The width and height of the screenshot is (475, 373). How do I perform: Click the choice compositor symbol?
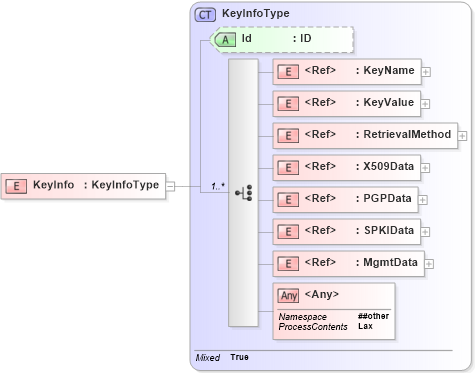click(244, 193)
